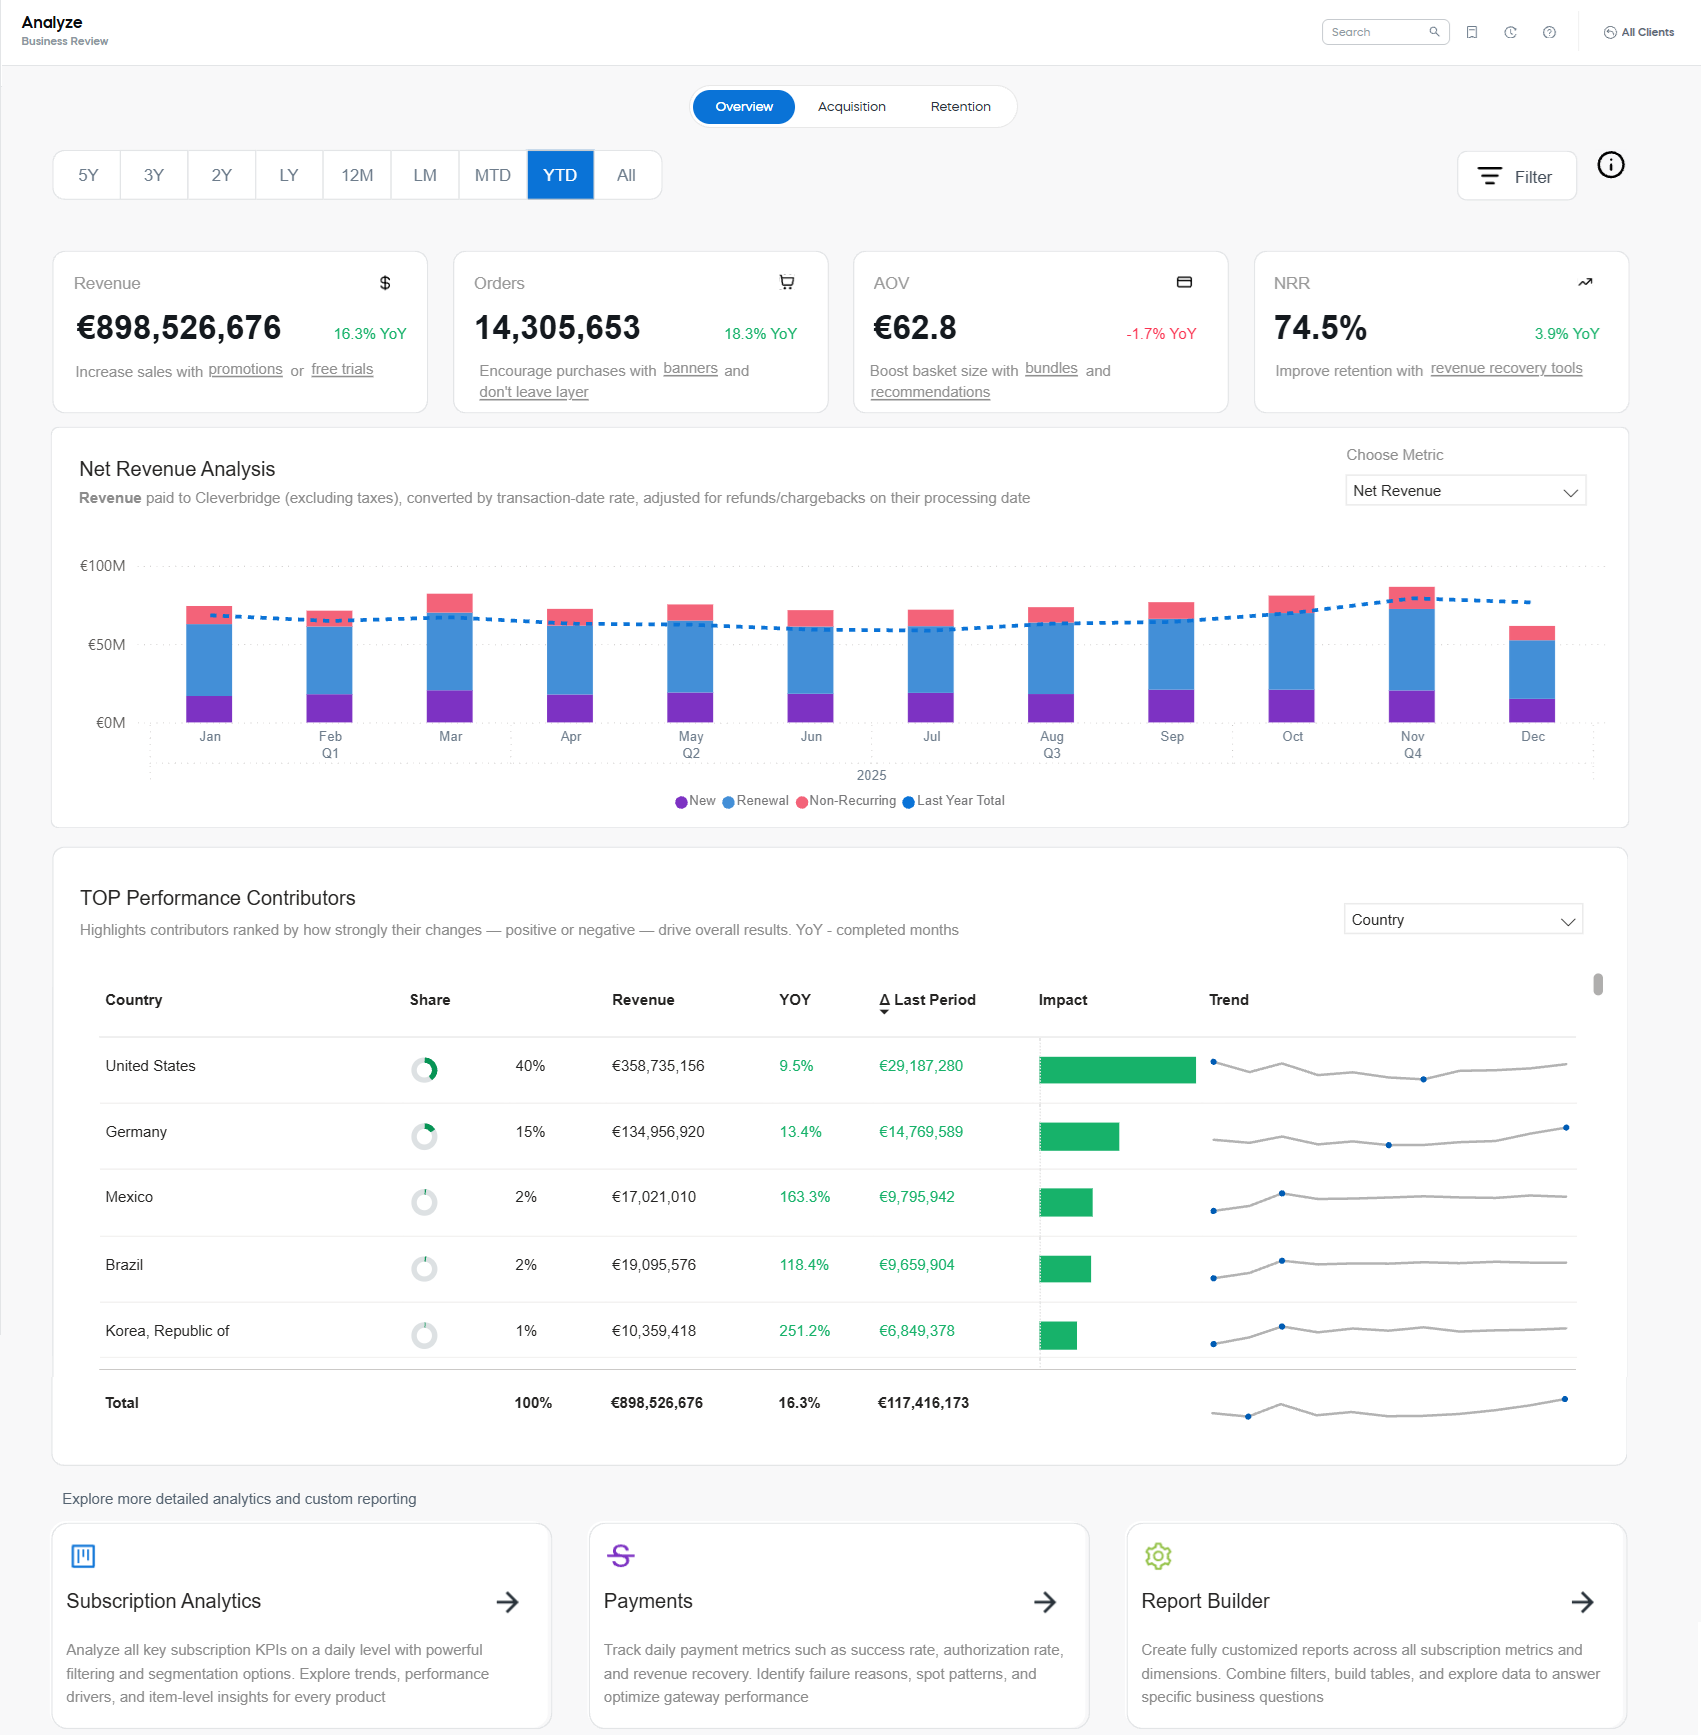Screen dimensions: 1701x1735
Task: Click the credit card icon on the AOV card
Action: (1184, 282)
